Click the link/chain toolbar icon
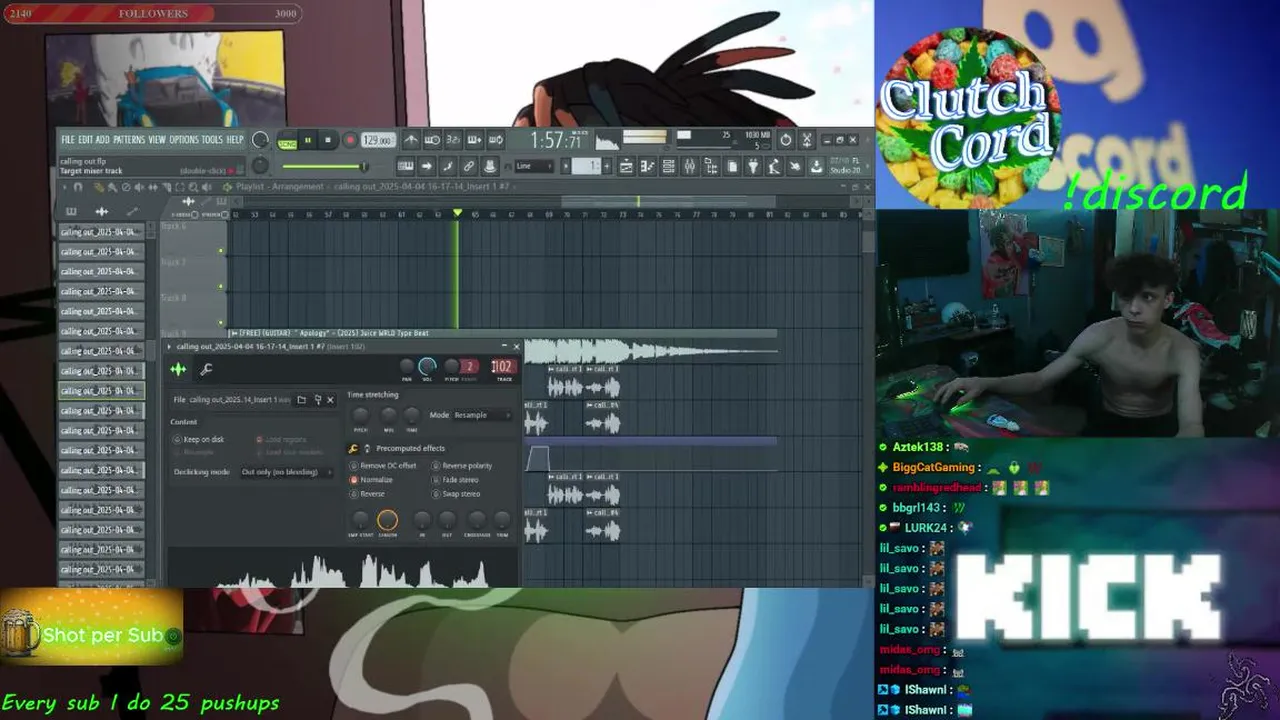This screenshot has width=1280, height=720. 468,166
